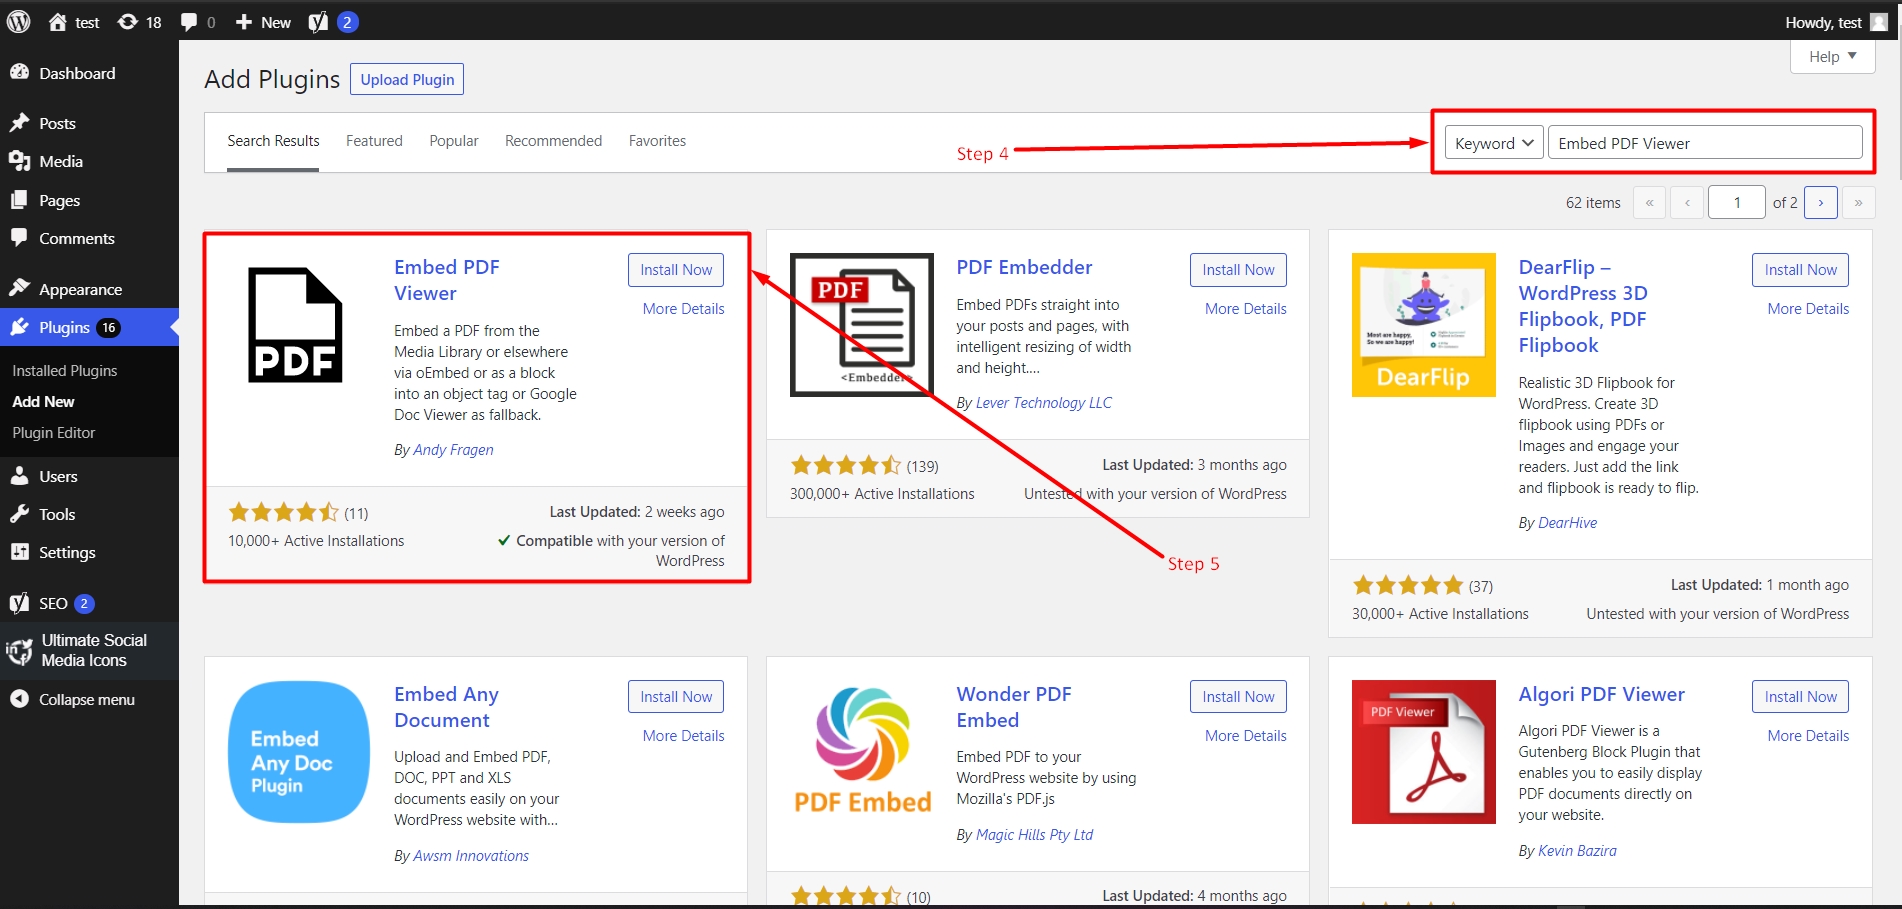1902x909 pixels.
Task: Open the Keyword search type dropdown
Action: [x=1494, y=143]
